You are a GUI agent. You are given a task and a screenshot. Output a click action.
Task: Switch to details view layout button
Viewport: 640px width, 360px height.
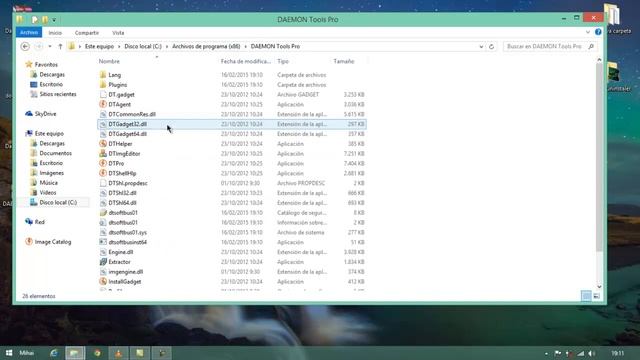coord(586,296)
